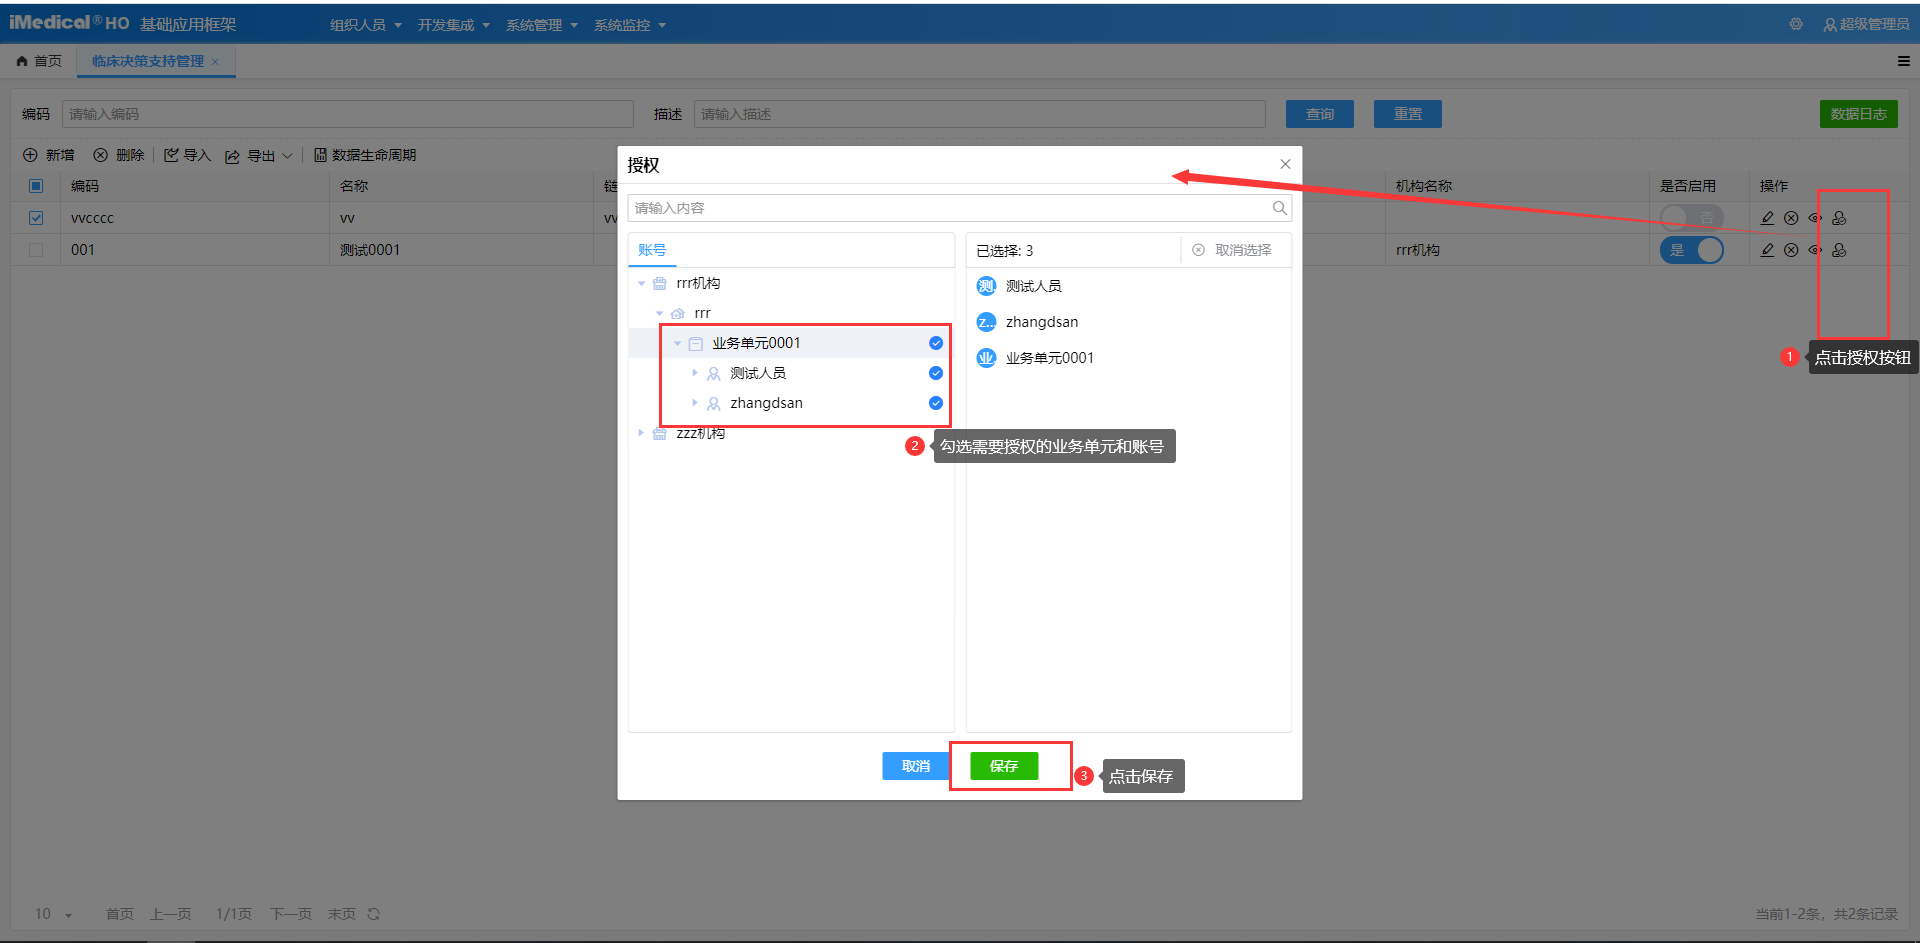Viewport: 1920px width, 943px height.
Task: Uncheck the 测试人员 tree checkmark
Action: pyautogui.click(x=936, y=373)
